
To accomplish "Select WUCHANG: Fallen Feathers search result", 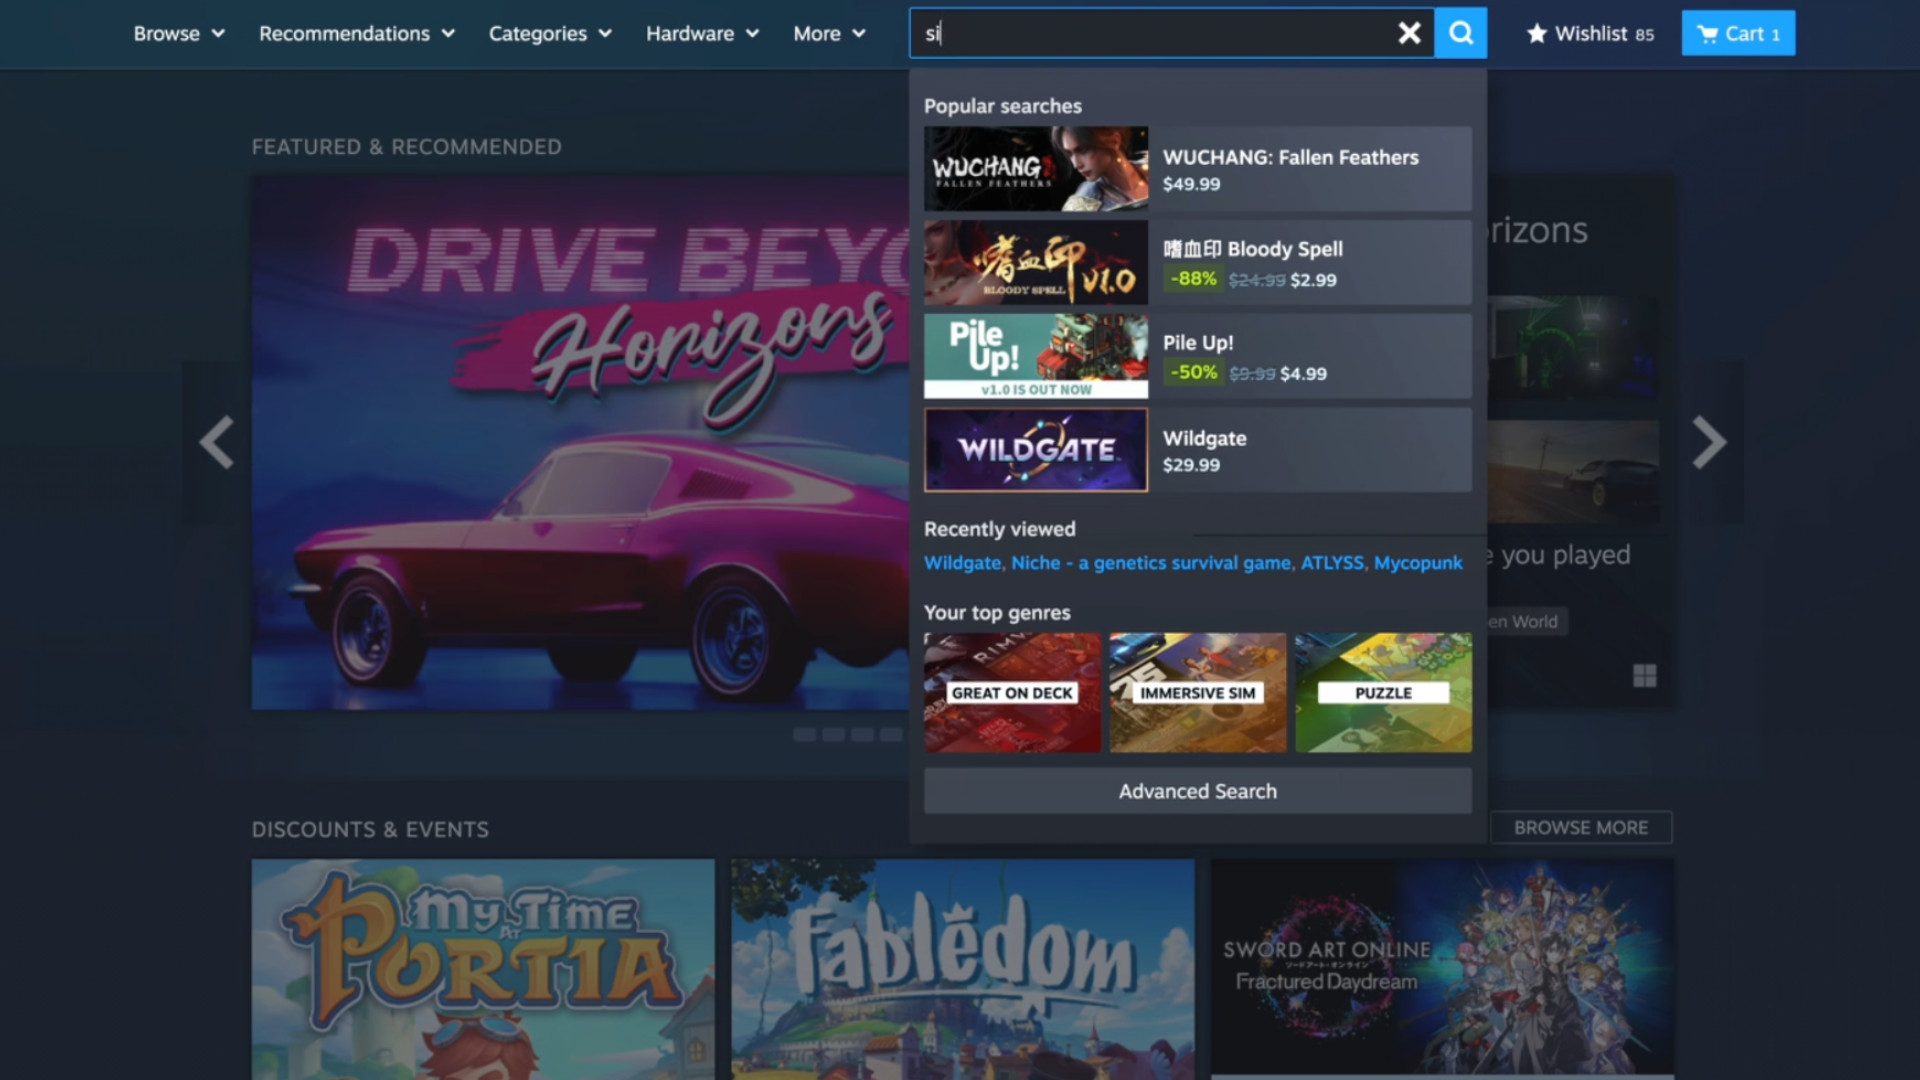I will 1197,168.
